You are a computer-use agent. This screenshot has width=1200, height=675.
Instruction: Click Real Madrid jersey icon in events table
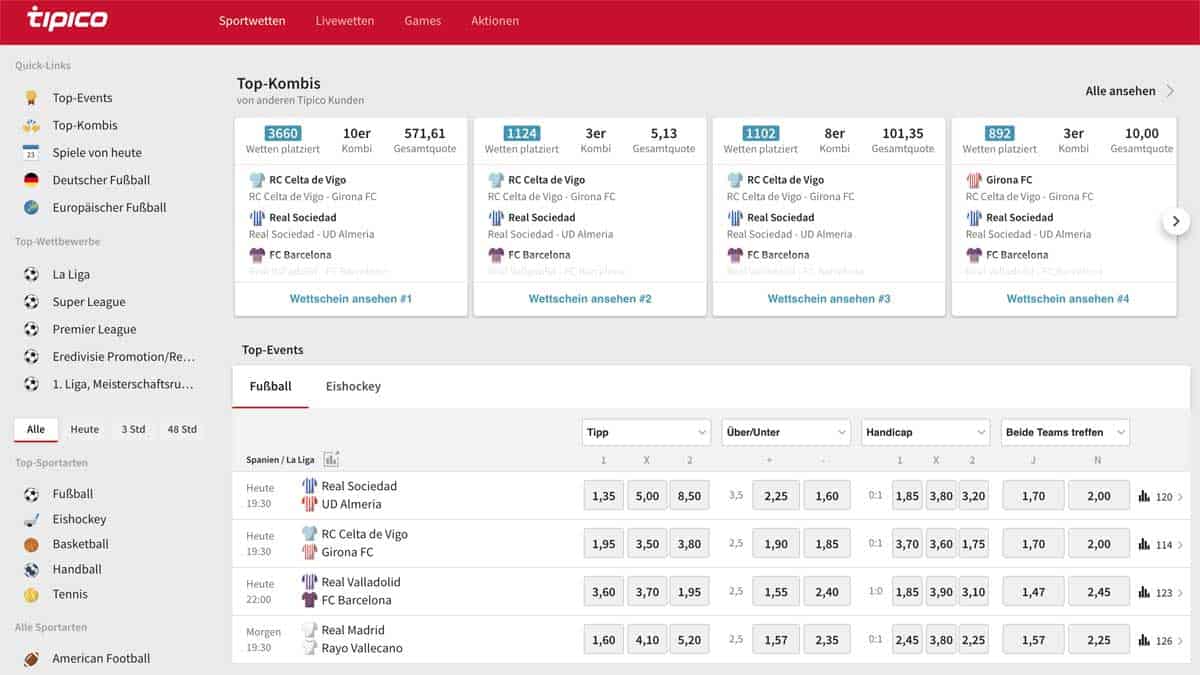(x=310, y=630)
